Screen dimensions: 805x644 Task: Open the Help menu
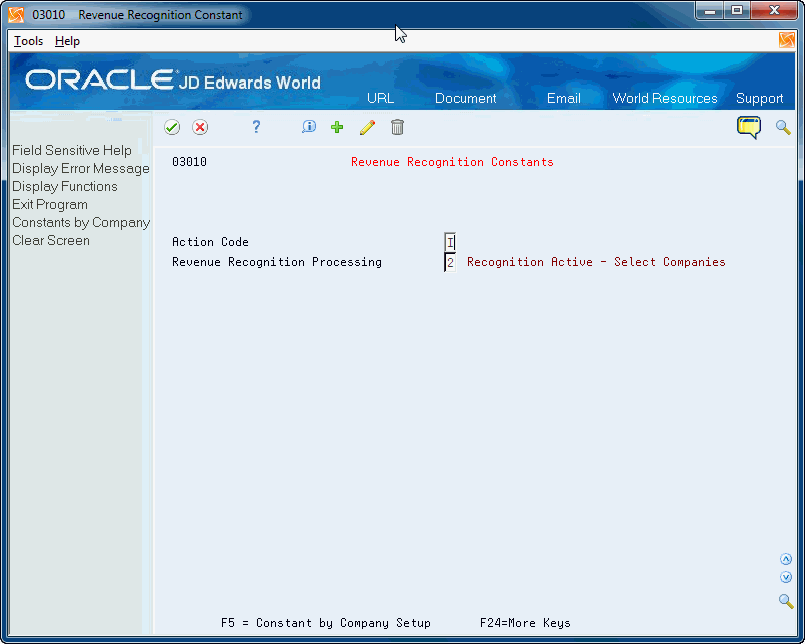pyautogui.click(x=67, y=41)
